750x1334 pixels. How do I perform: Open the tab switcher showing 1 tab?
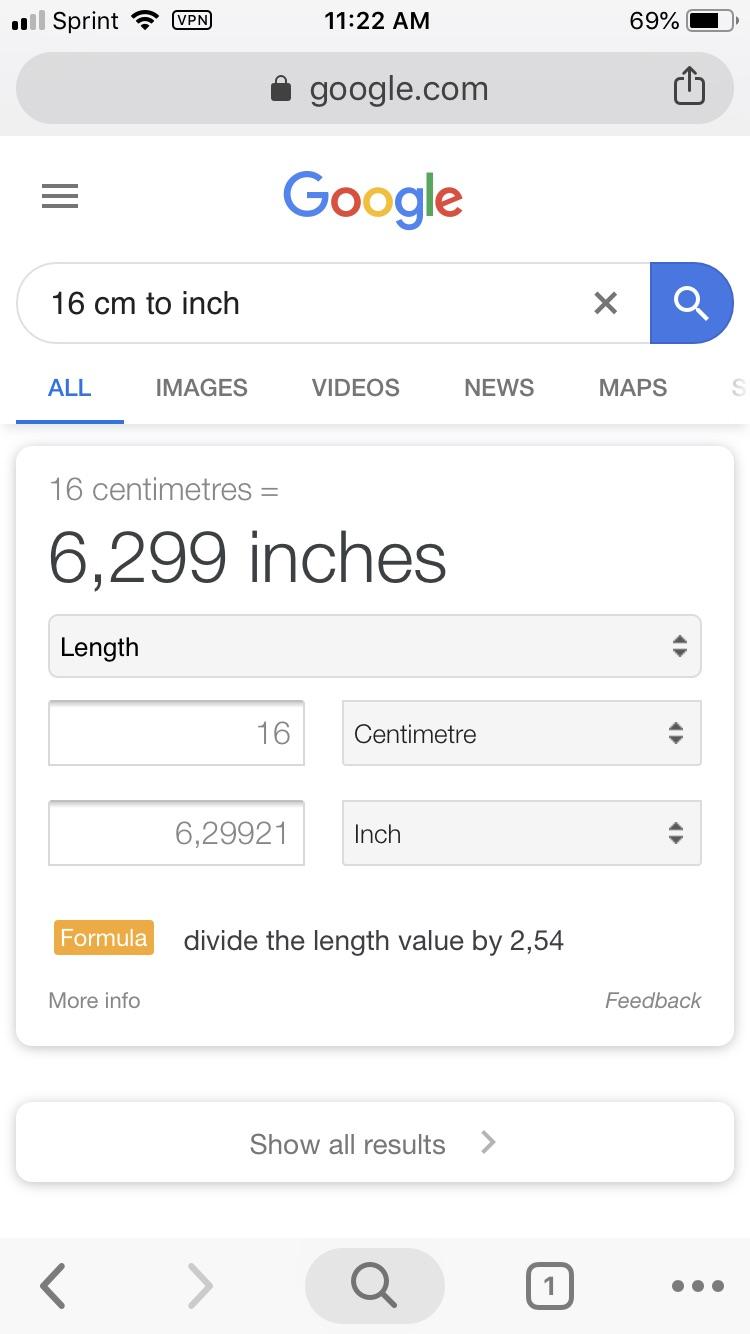click(549, 1286)
